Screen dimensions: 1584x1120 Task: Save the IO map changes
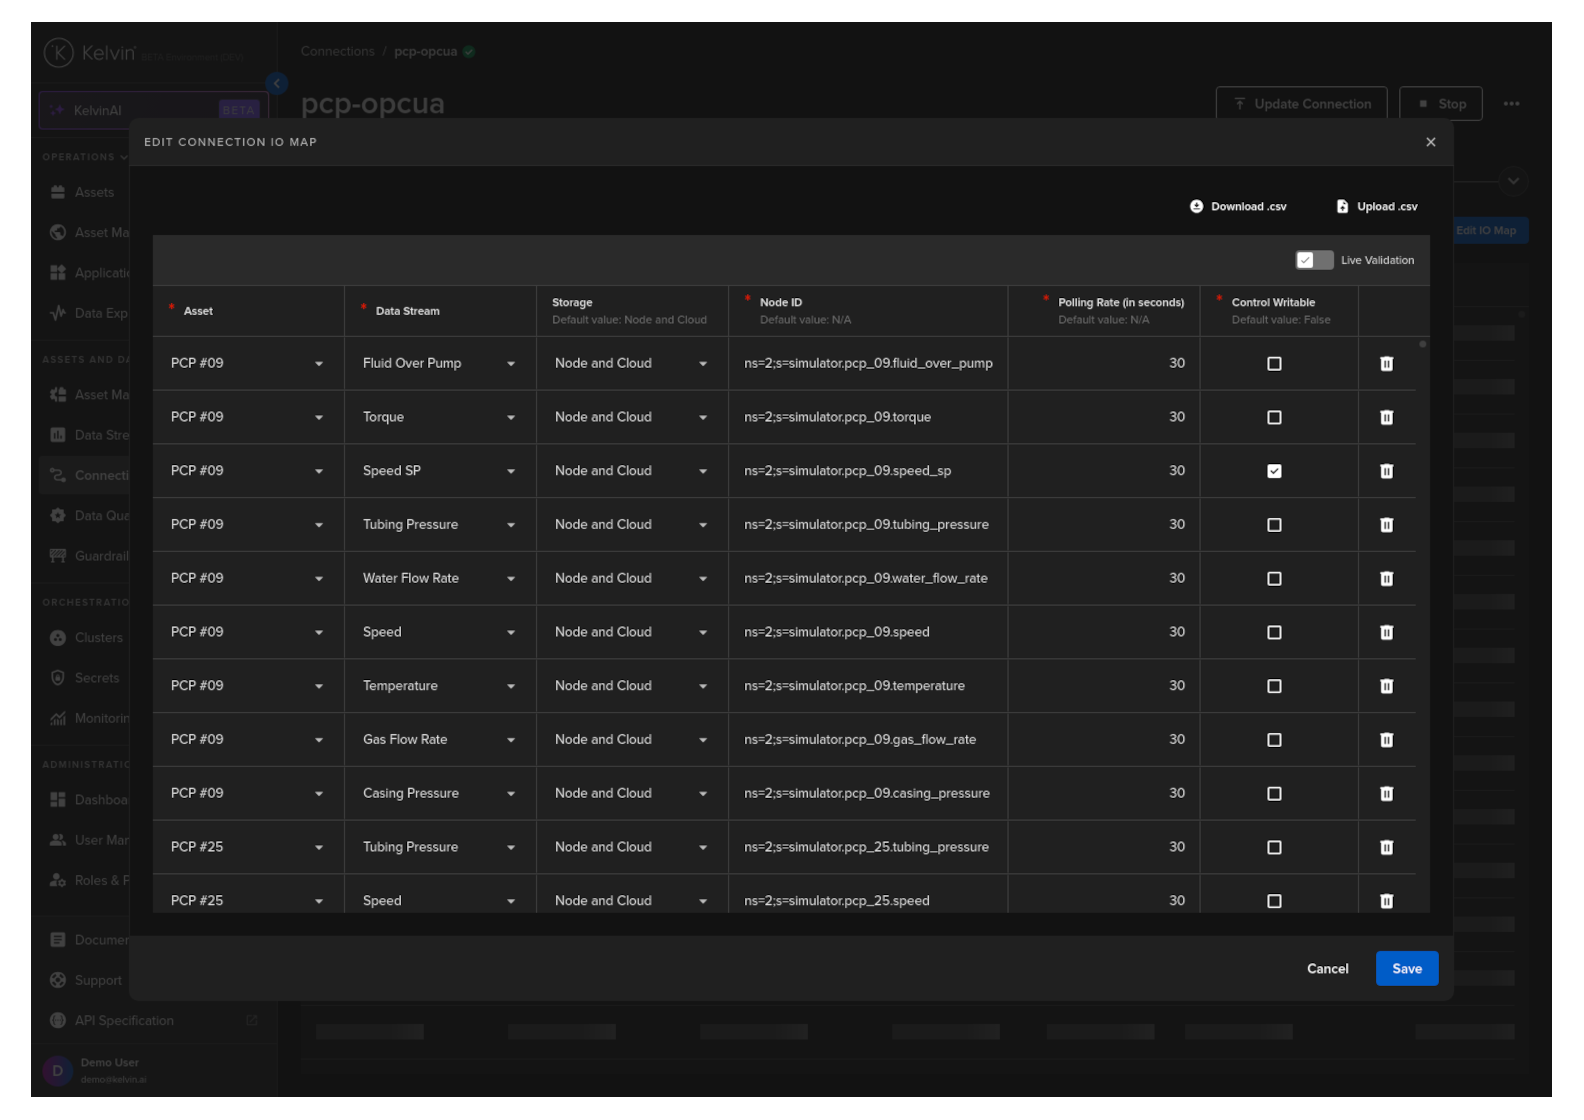(x=1406, y=968)
